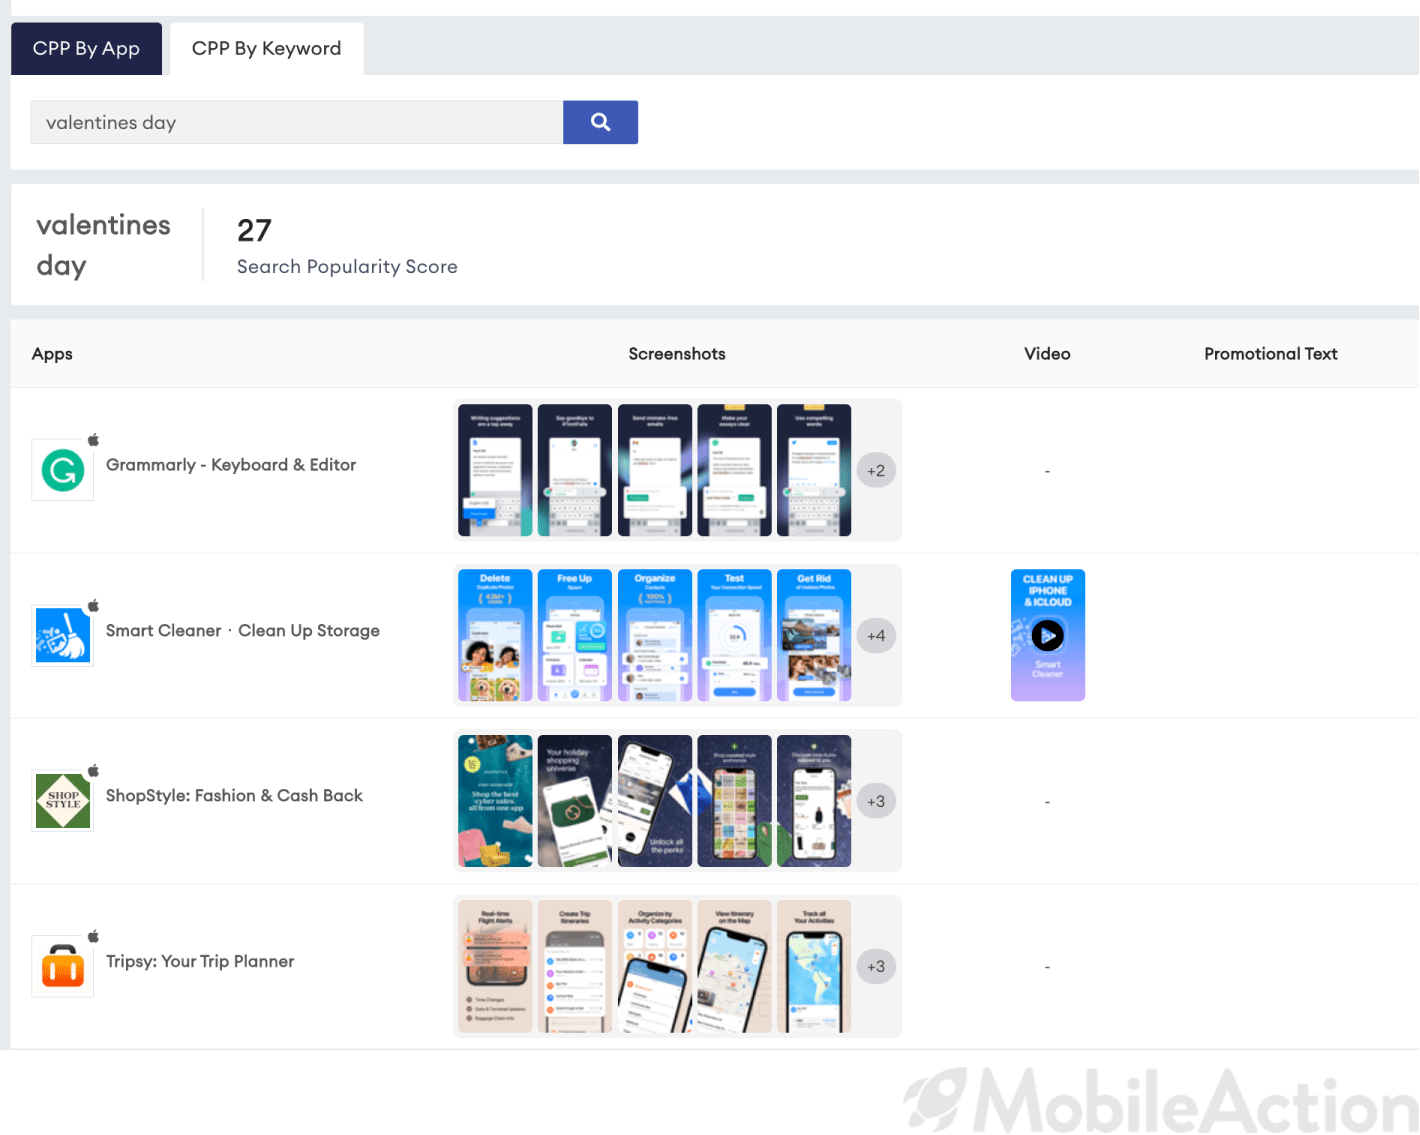Click the Apps column header
Screen dimensions: 1420x1135
click(x=52, y=354)
